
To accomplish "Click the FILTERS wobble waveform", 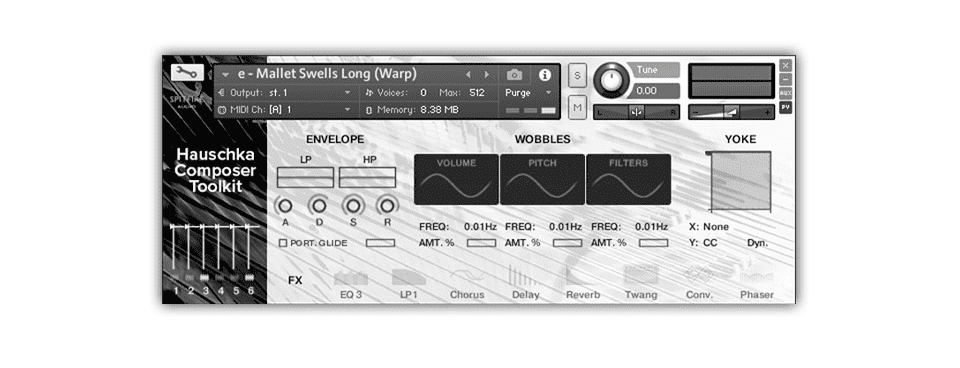I will point(628,179).
